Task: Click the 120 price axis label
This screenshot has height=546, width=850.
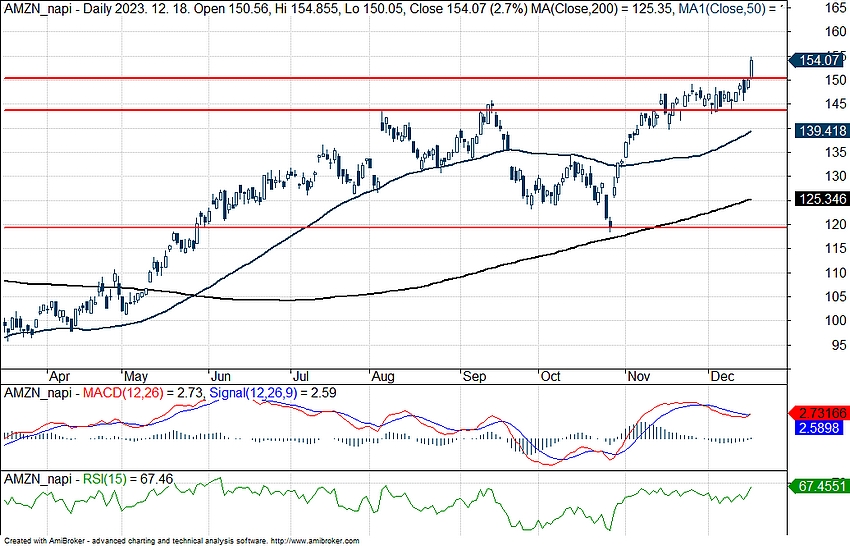Action: click(x=835, y=224)
